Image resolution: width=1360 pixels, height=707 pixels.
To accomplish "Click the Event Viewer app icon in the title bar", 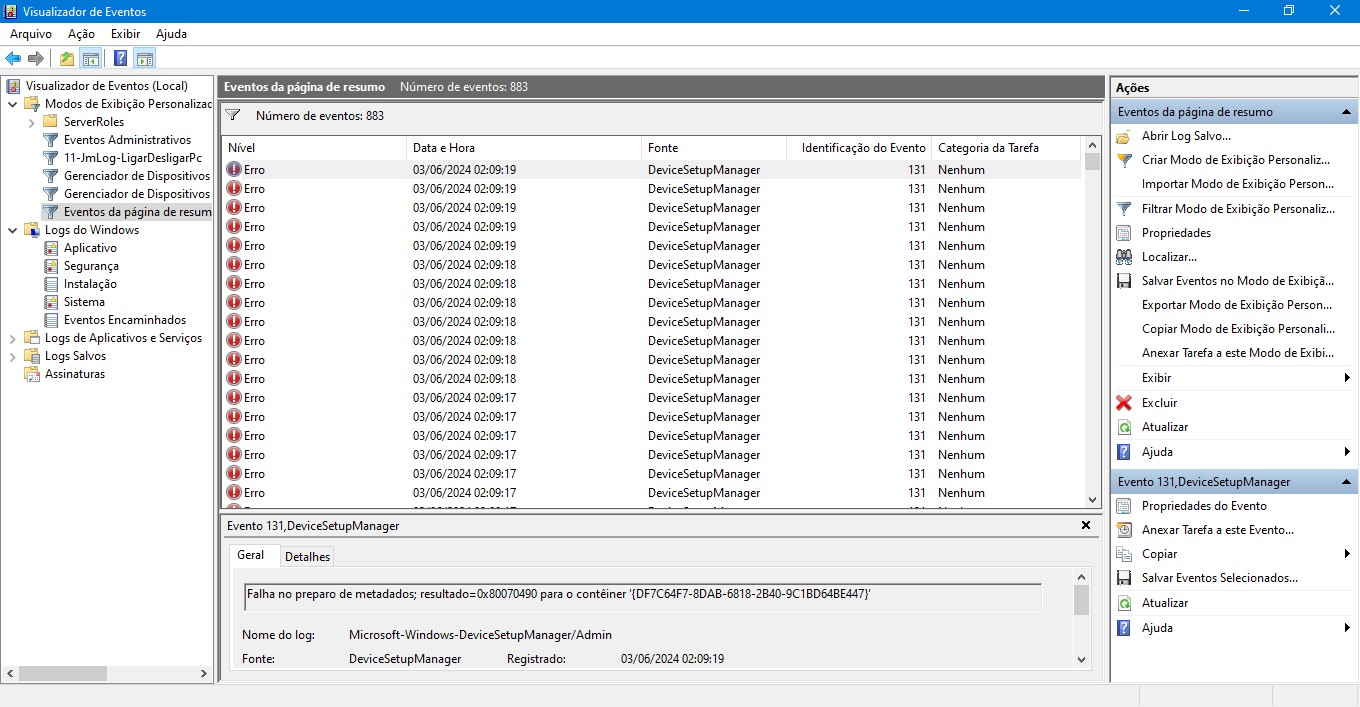I will (11, 11).
